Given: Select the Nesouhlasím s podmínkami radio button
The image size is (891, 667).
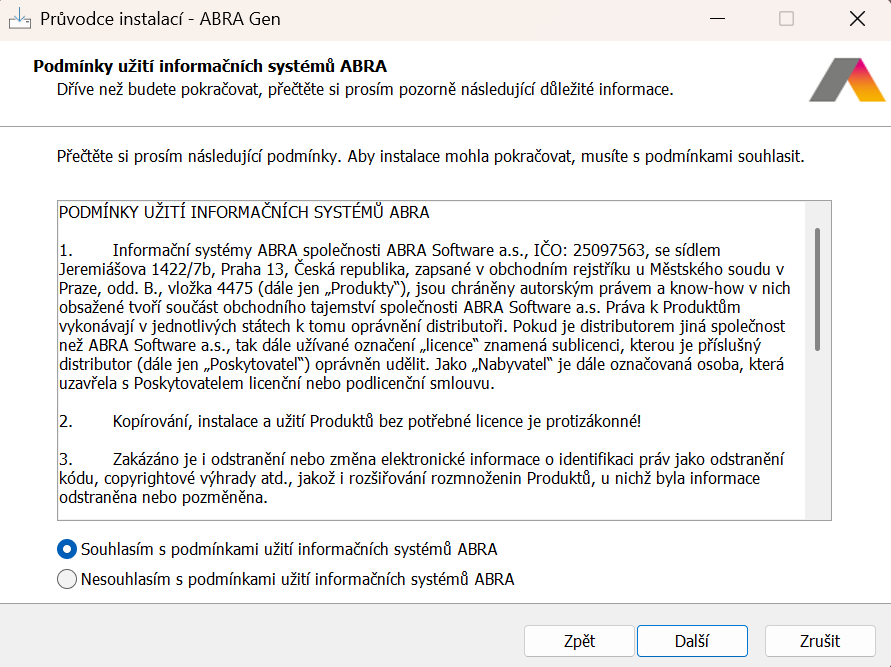Looking at the screenshot, I should point(67,579).
